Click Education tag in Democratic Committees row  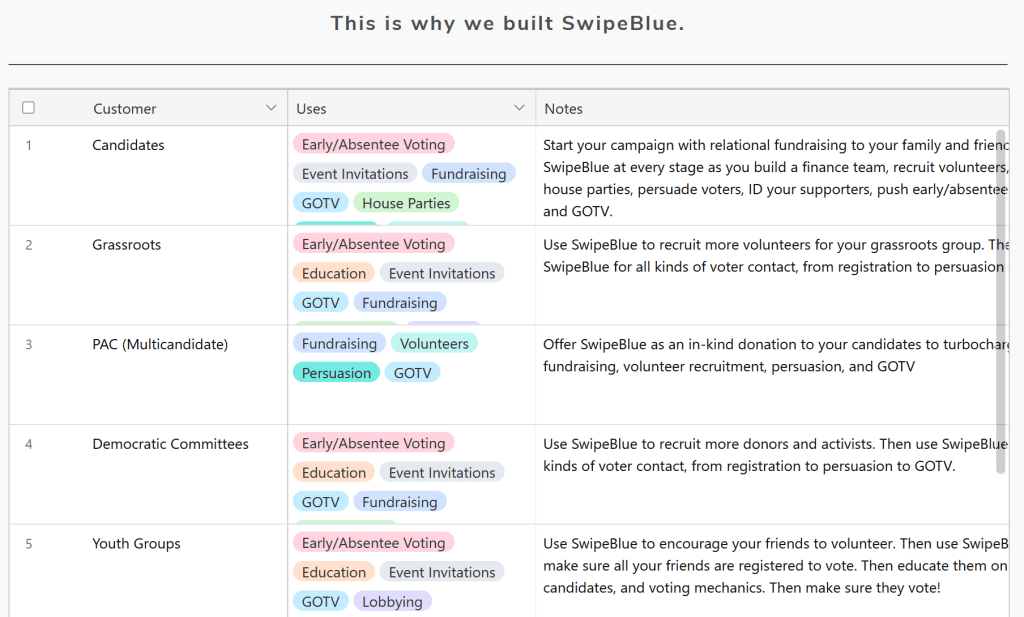334,473
